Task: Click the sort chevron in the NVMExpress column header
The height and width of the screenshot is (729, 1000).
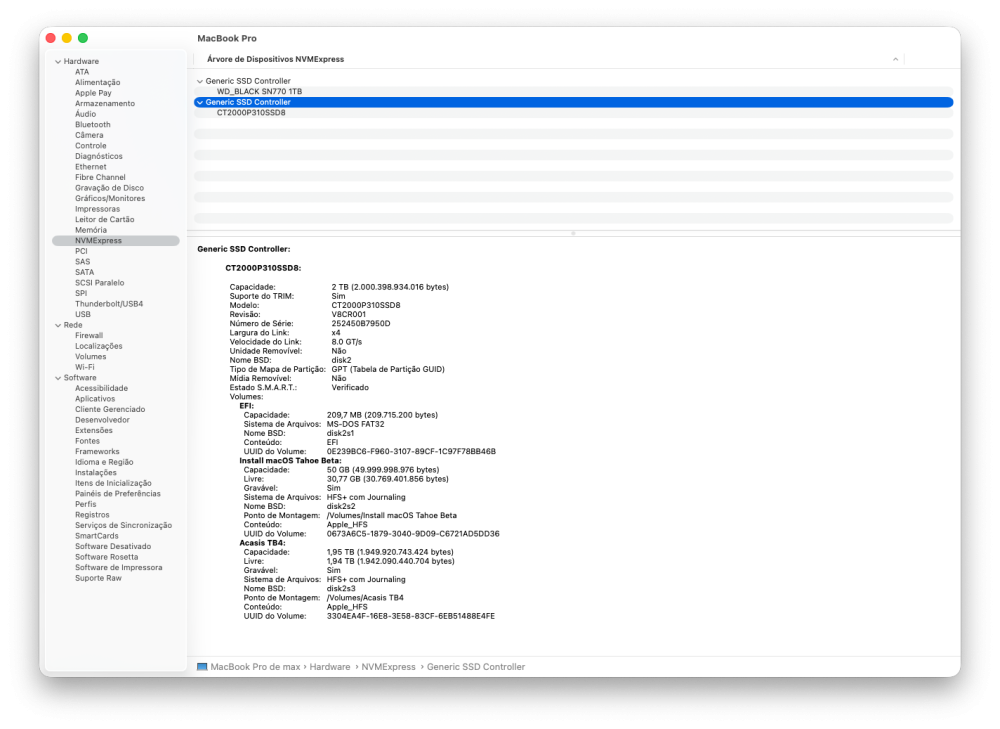Action: coord(895,59)
